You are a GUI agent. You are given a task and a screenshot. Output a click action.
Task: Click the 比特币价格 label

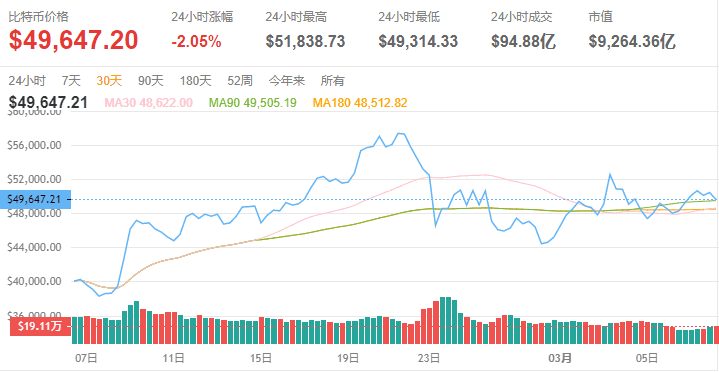tap(39, 17)
